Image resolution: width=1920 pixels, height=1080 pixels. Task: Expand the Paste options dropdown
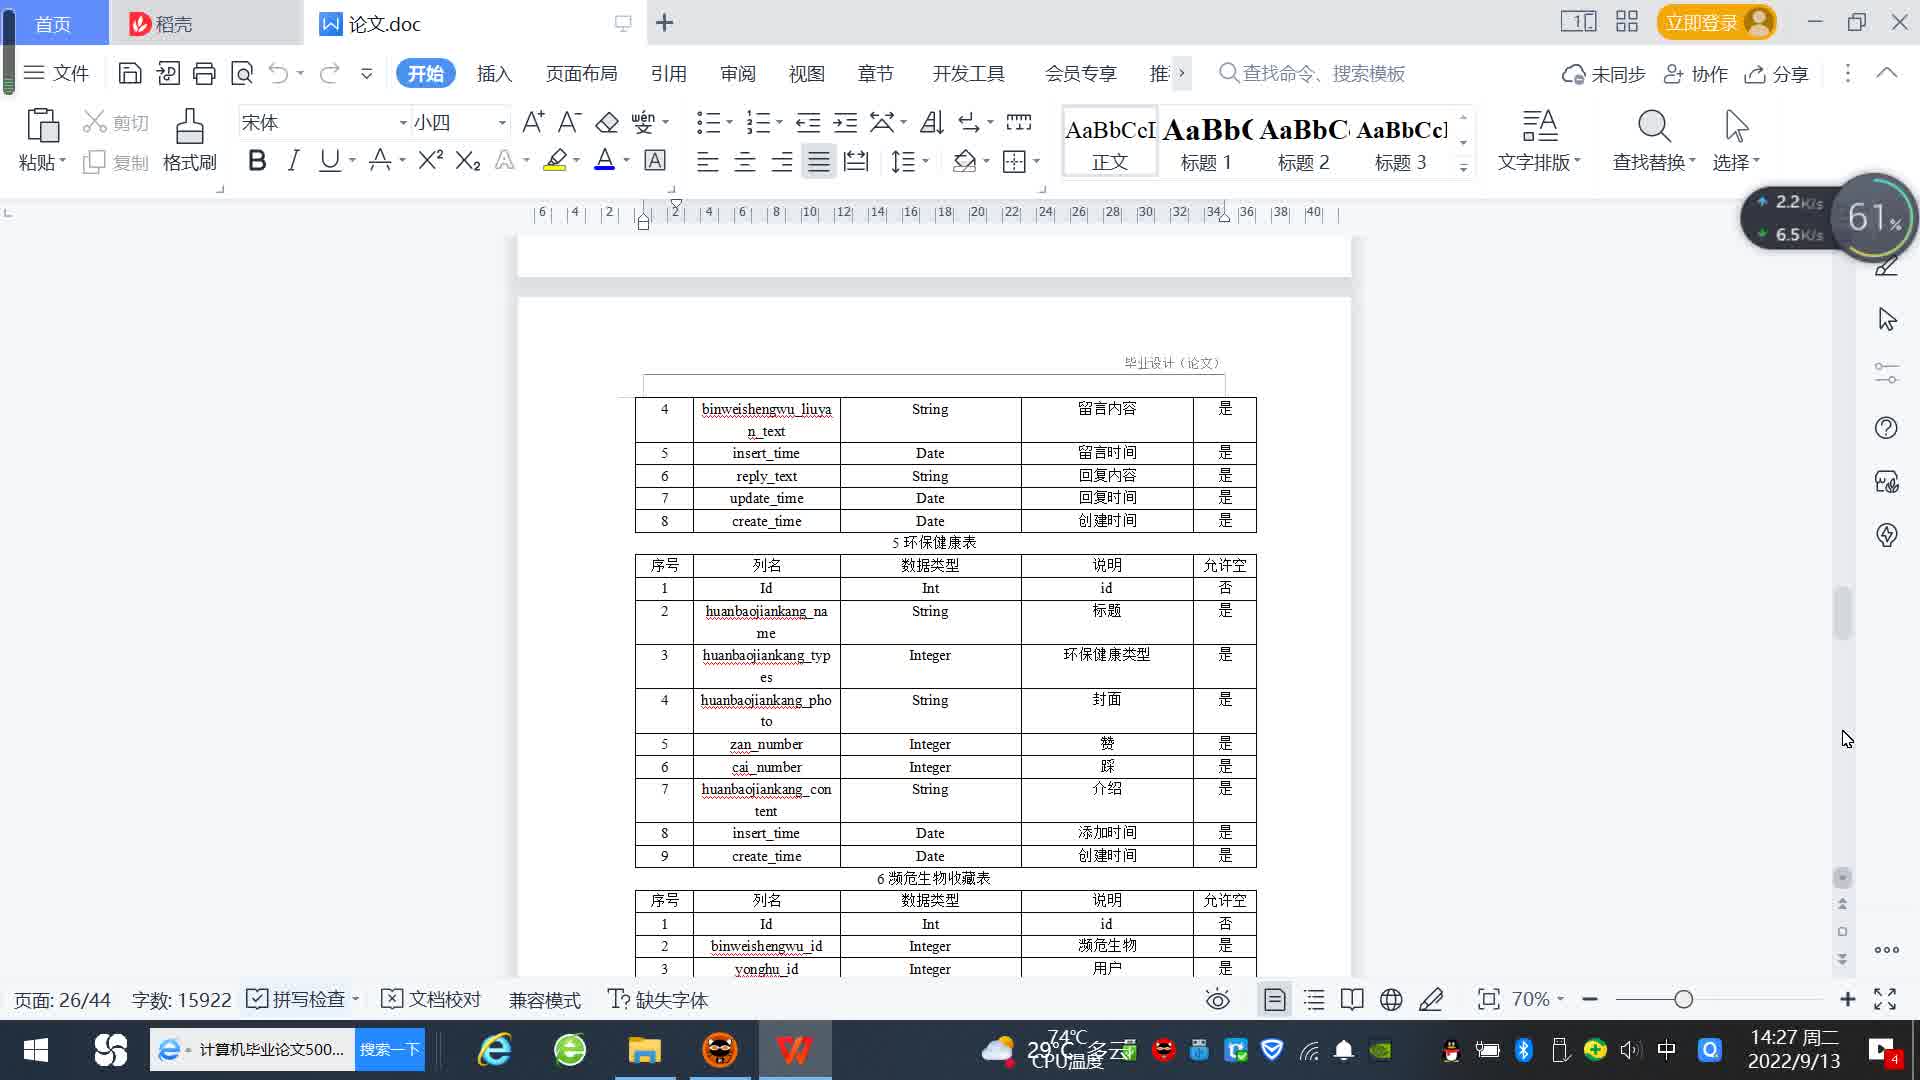point(63,161)
